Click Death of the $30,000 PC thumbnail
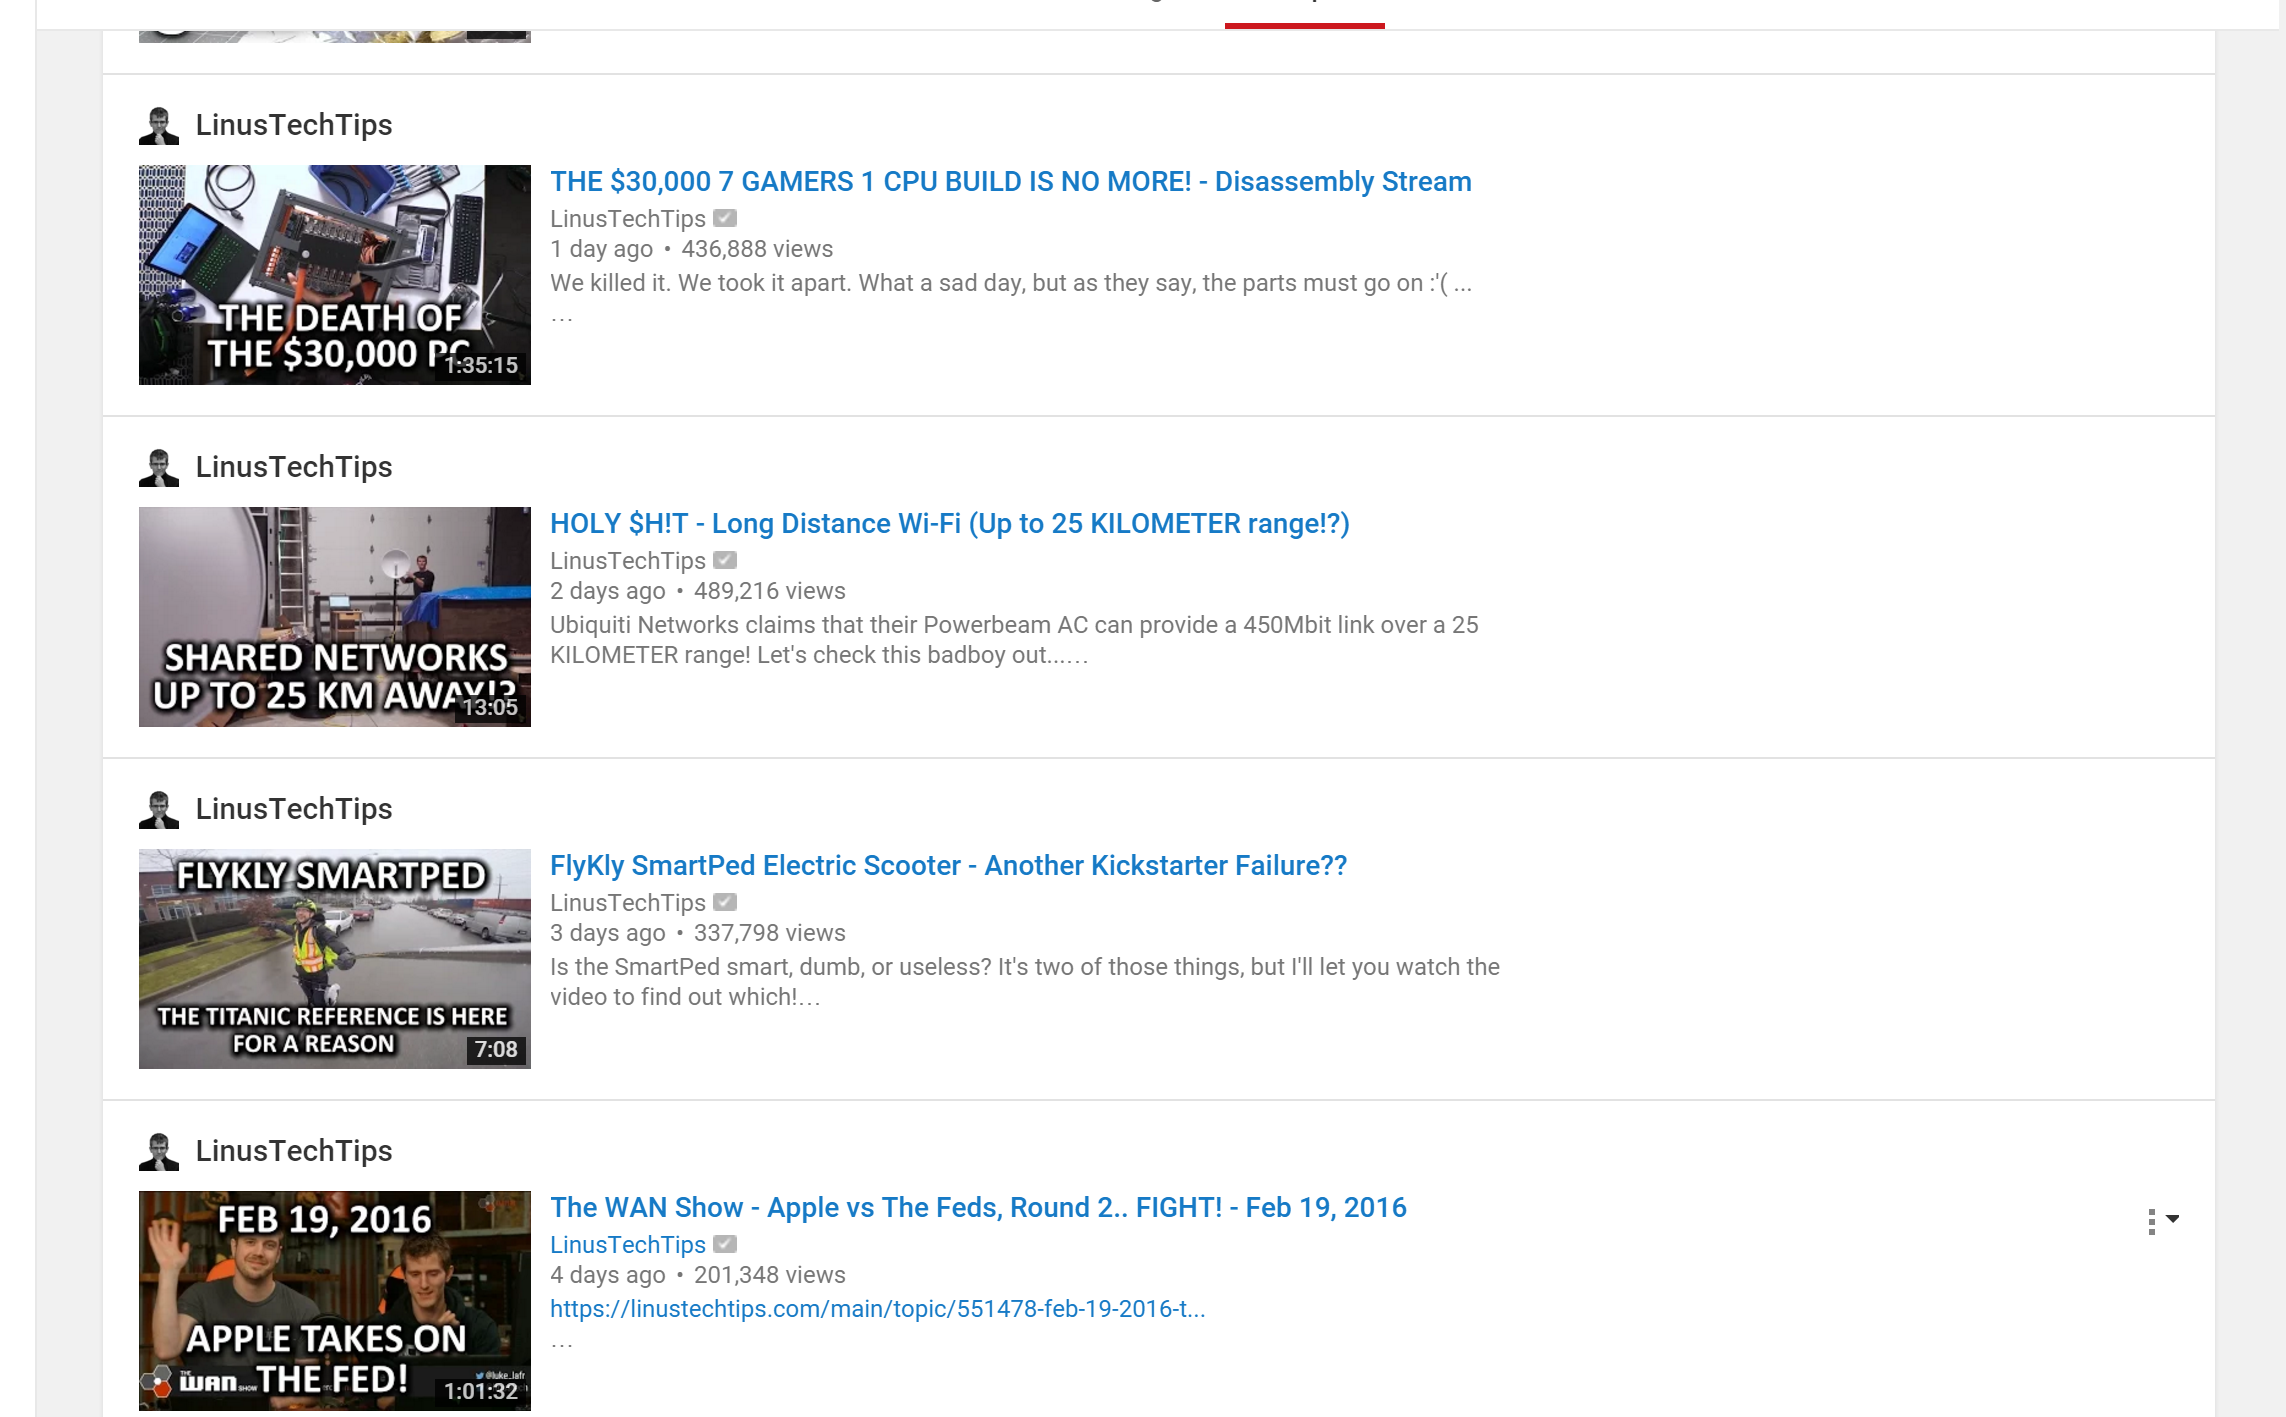The image size is (2286, 1417). (334, 275)
